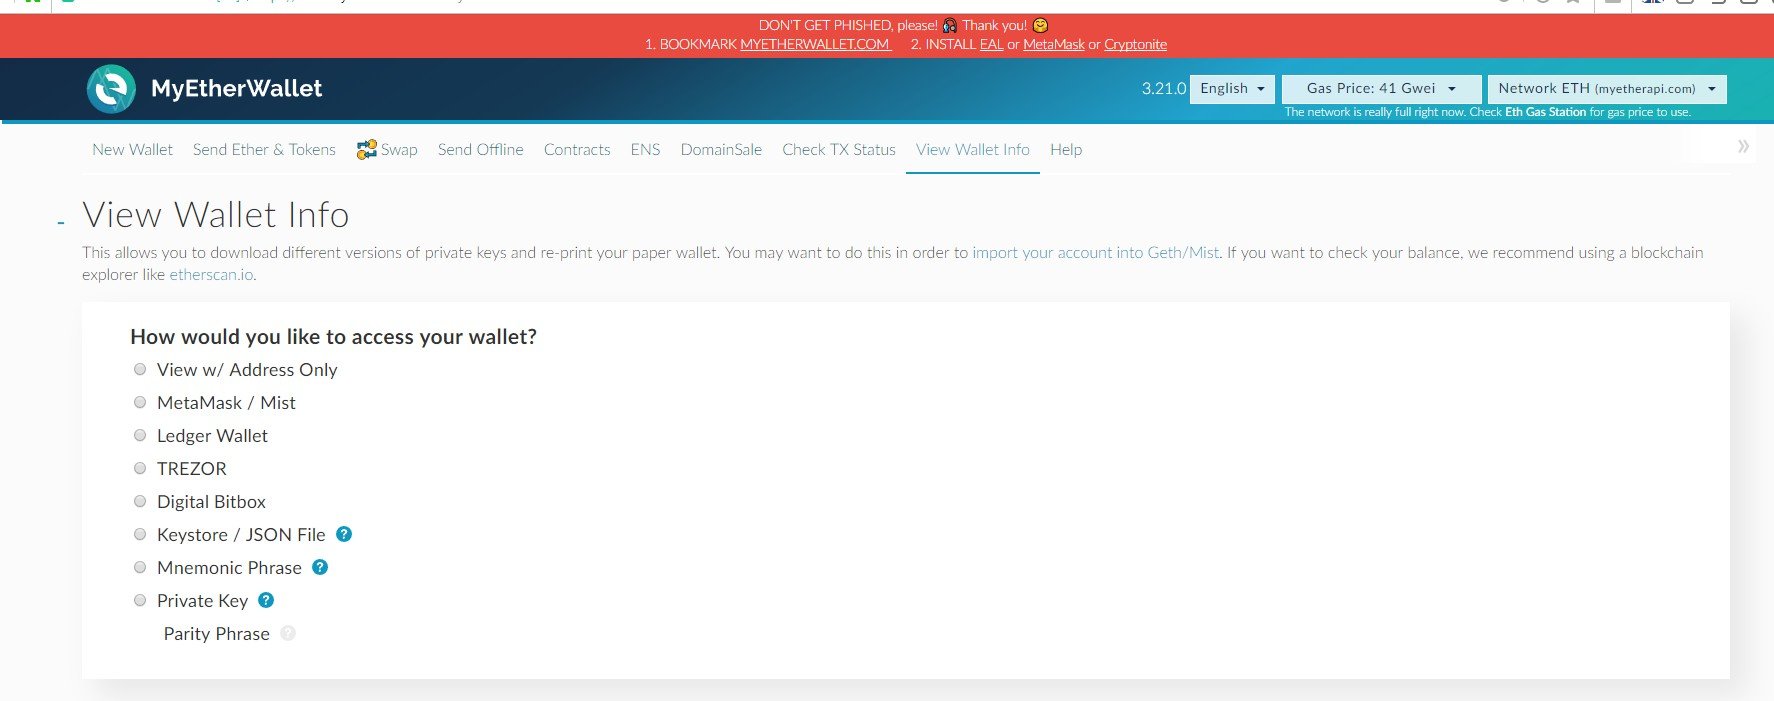Open Eth Gas Station link

1545,112
